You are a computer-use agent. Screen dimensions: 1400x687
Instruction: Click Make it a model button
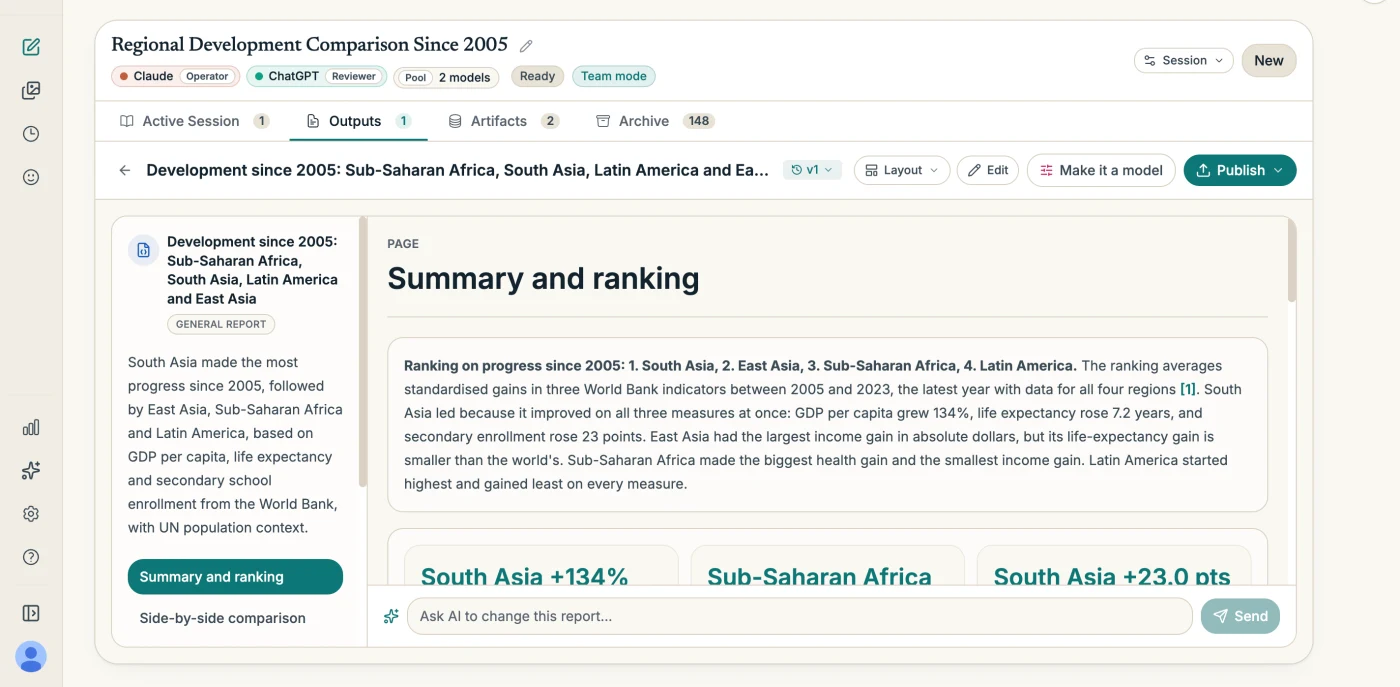click(1101, 170)
